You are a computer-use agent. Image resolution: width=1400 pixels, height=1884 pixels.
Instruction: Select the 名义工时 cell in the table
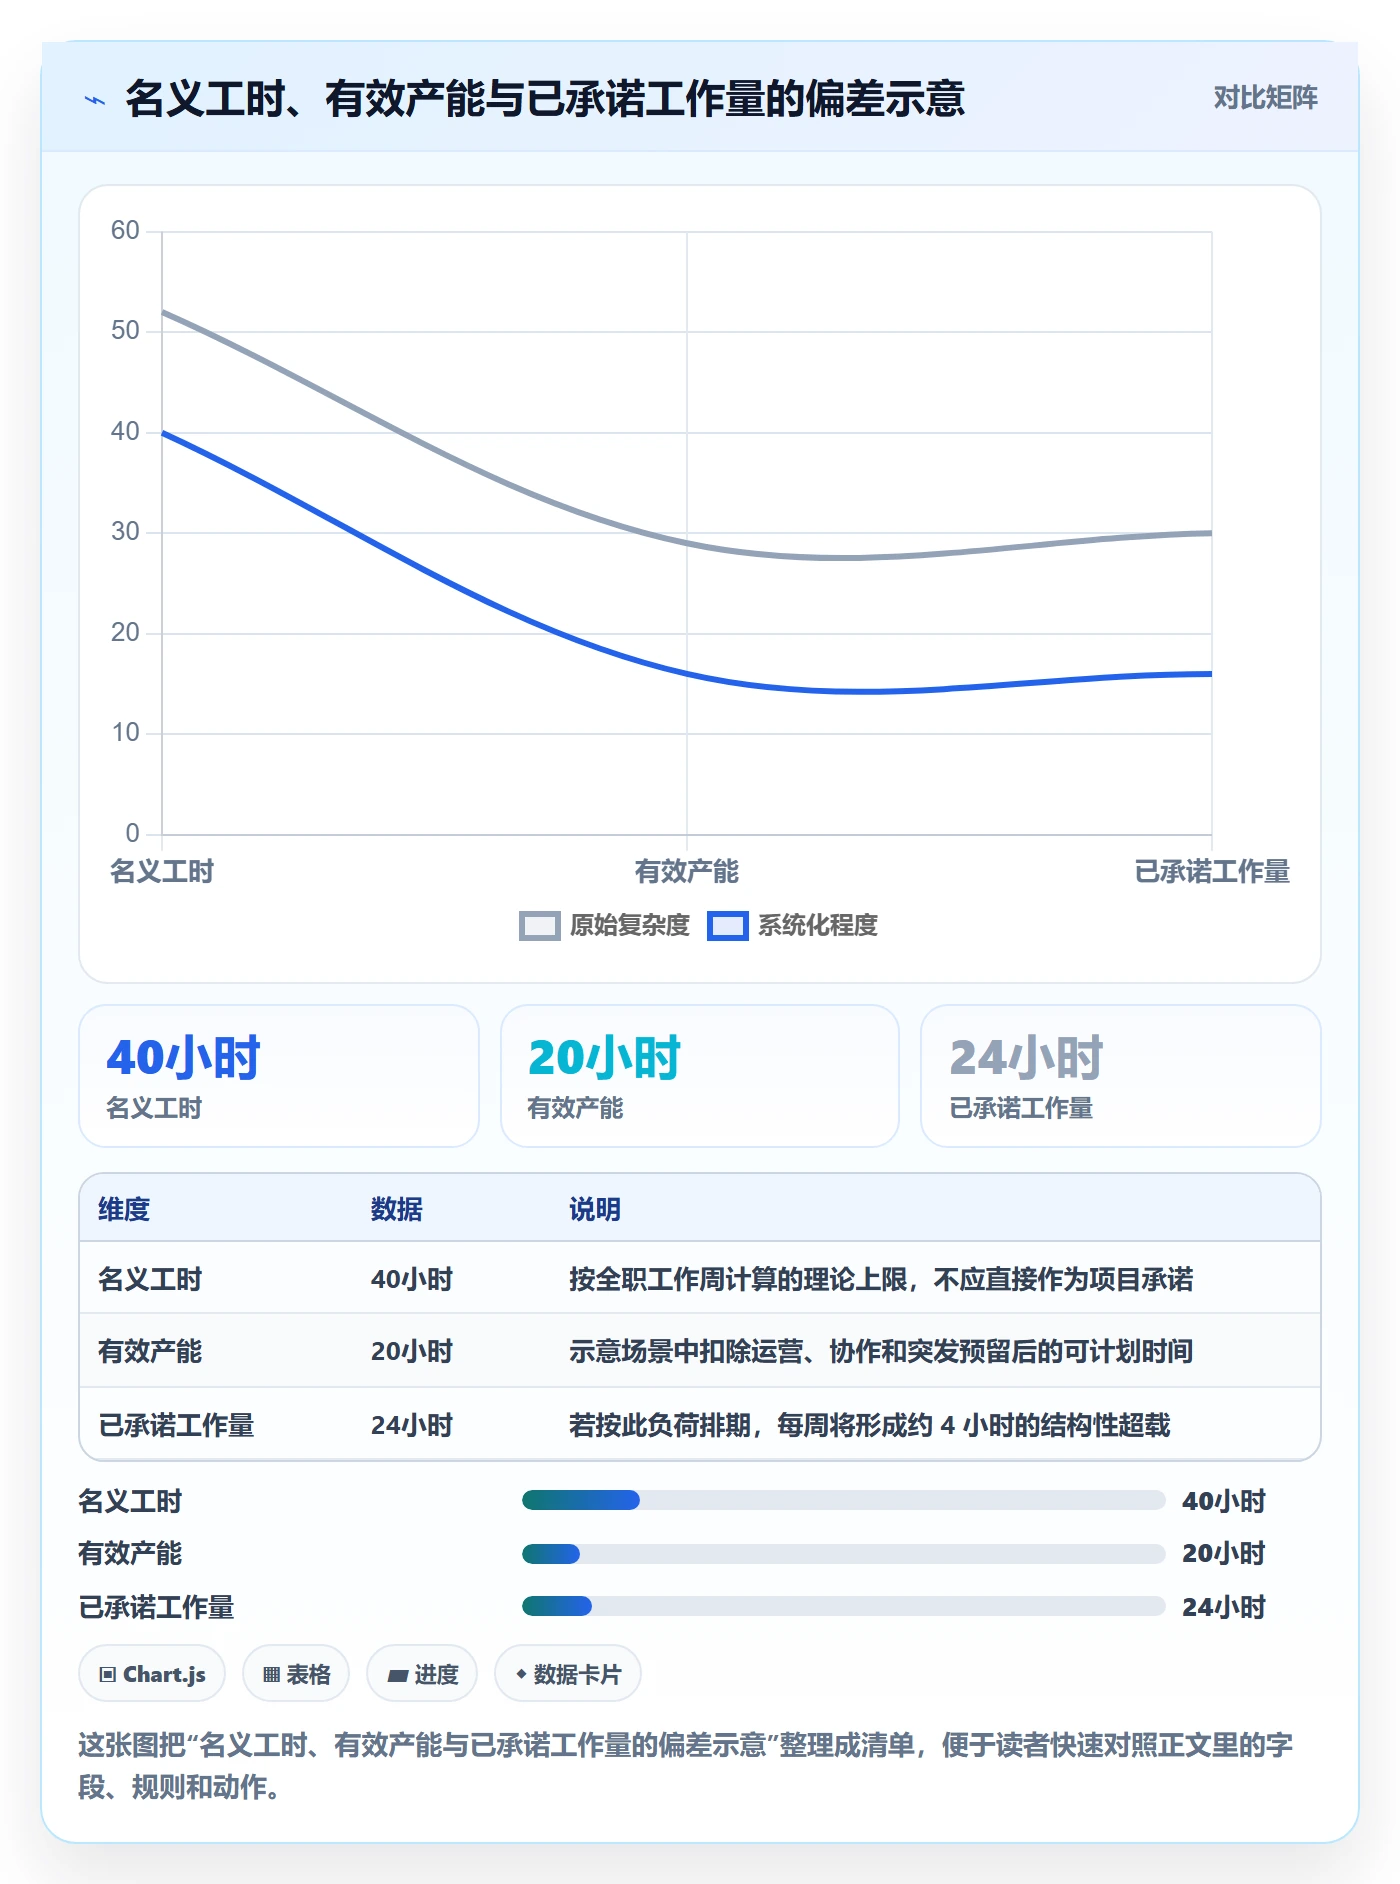click(150, 1279)
